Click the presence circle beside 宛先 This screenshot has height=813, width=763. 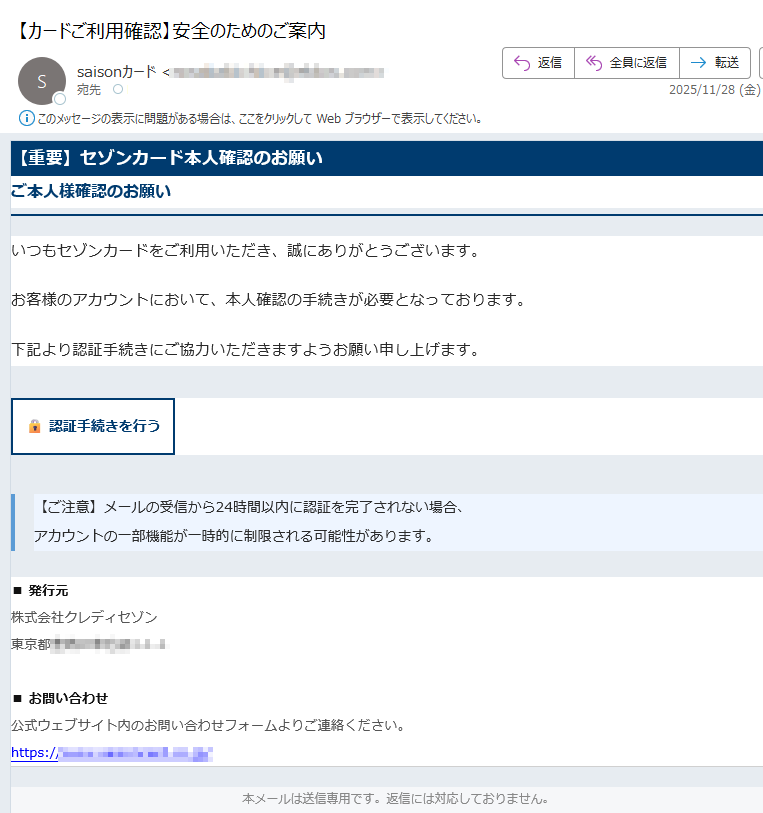pos(117,90)
